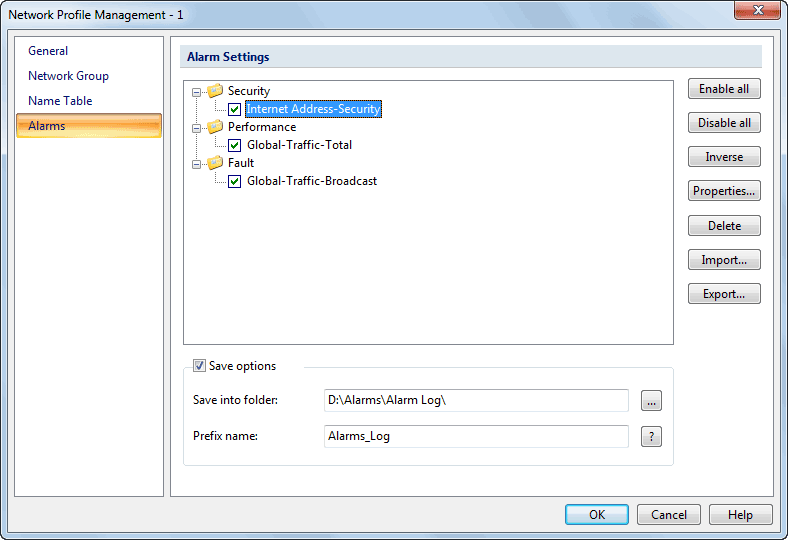This screenshot has height=540, width=788.
Task: Click the Performance folder icon
Action: (215, 127)
